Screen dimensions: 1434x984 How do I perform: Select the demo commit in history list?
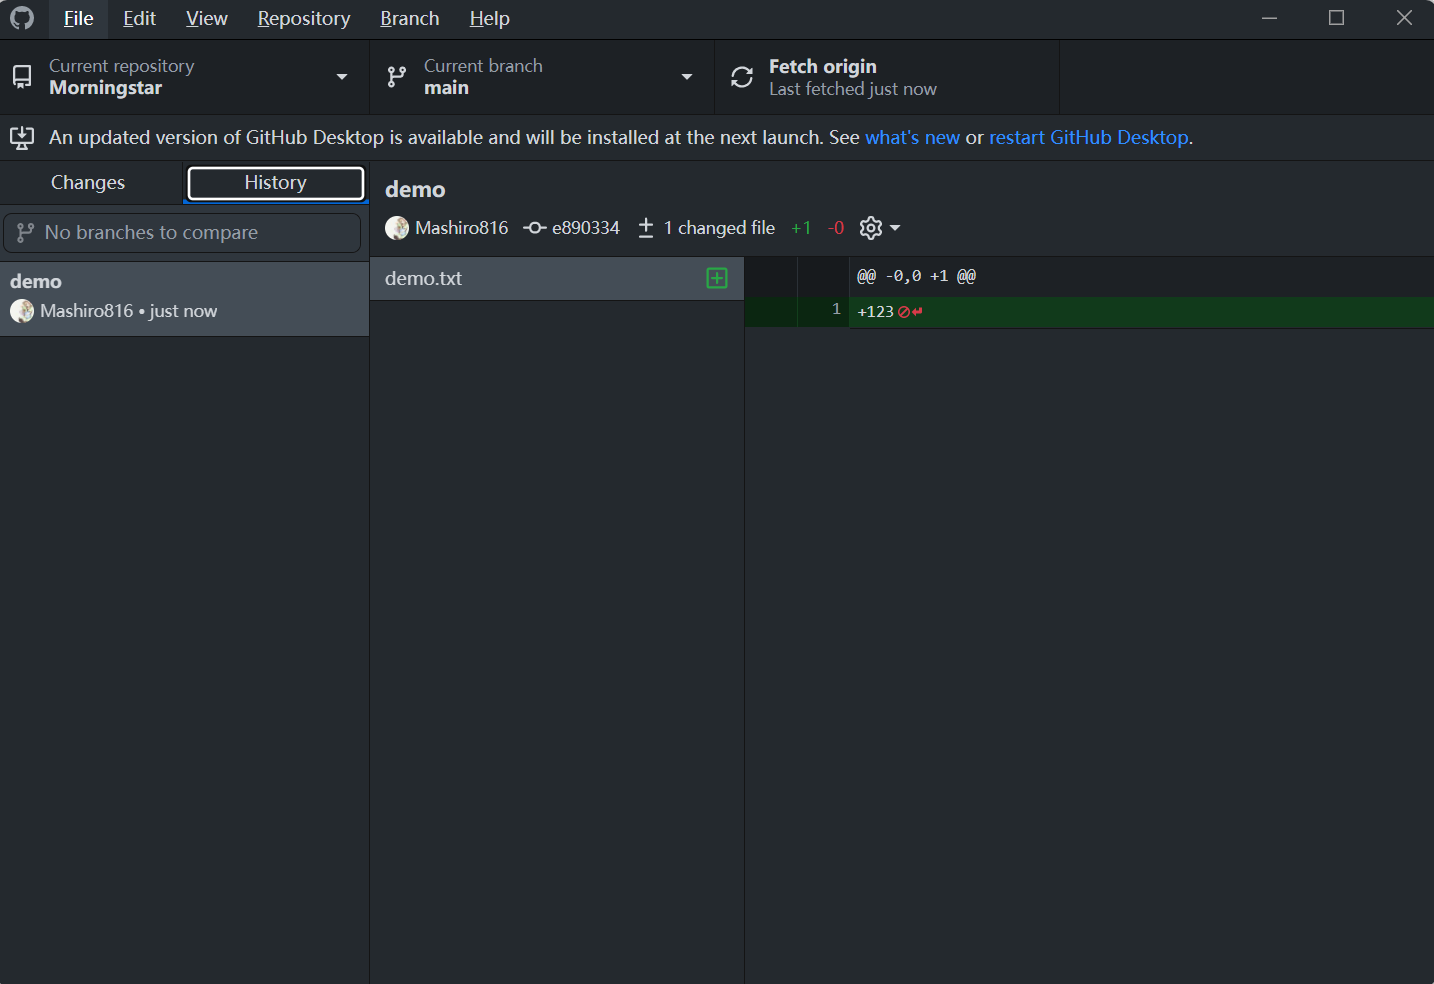click(x=185, y=298)
